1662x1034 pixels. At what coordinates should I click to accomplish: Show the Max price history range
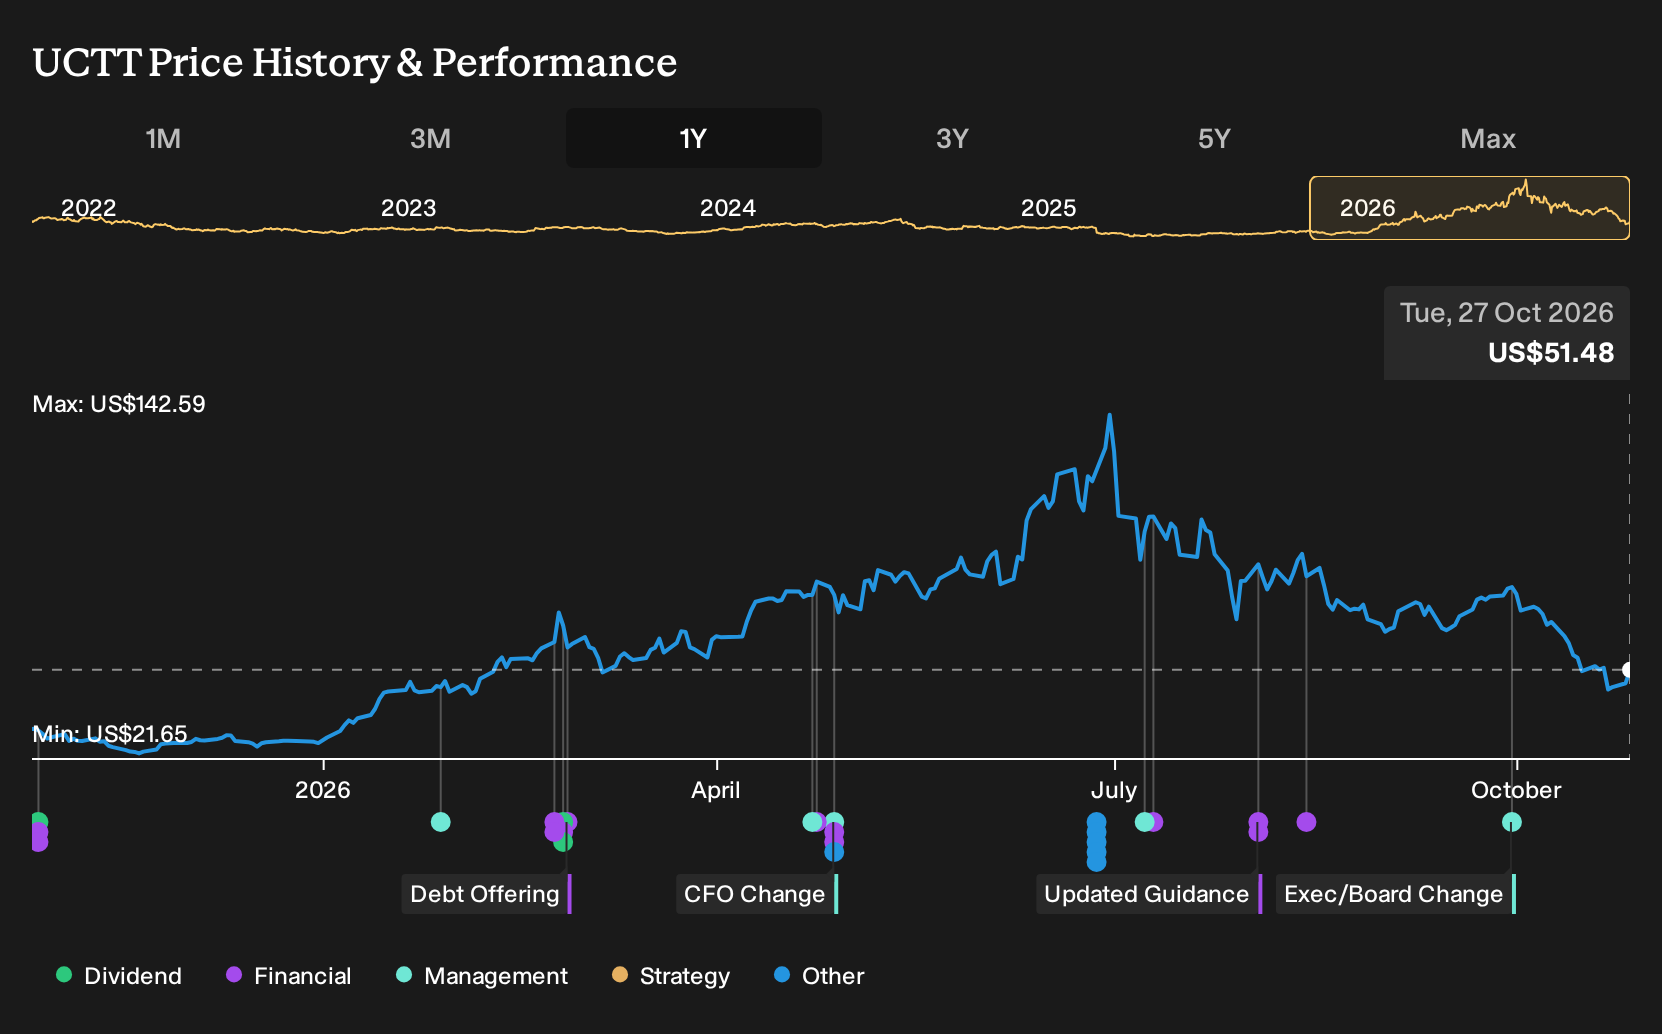(x=1488, y=138)
